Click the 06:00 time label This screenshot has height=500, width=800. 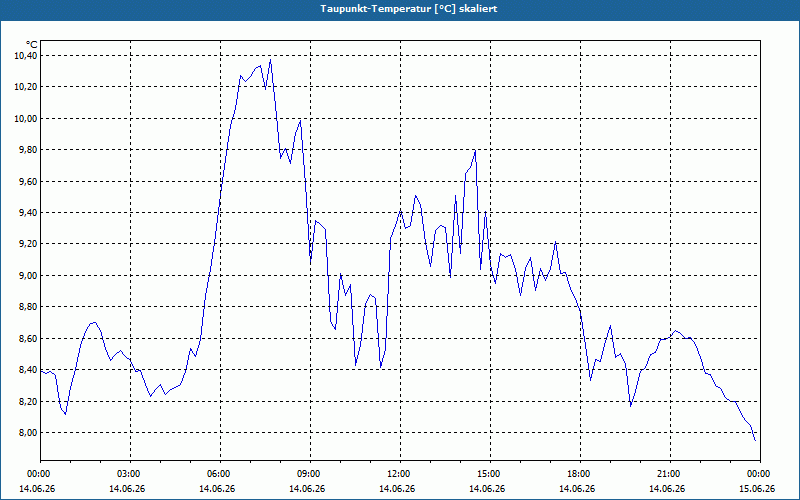coord(220,474)
